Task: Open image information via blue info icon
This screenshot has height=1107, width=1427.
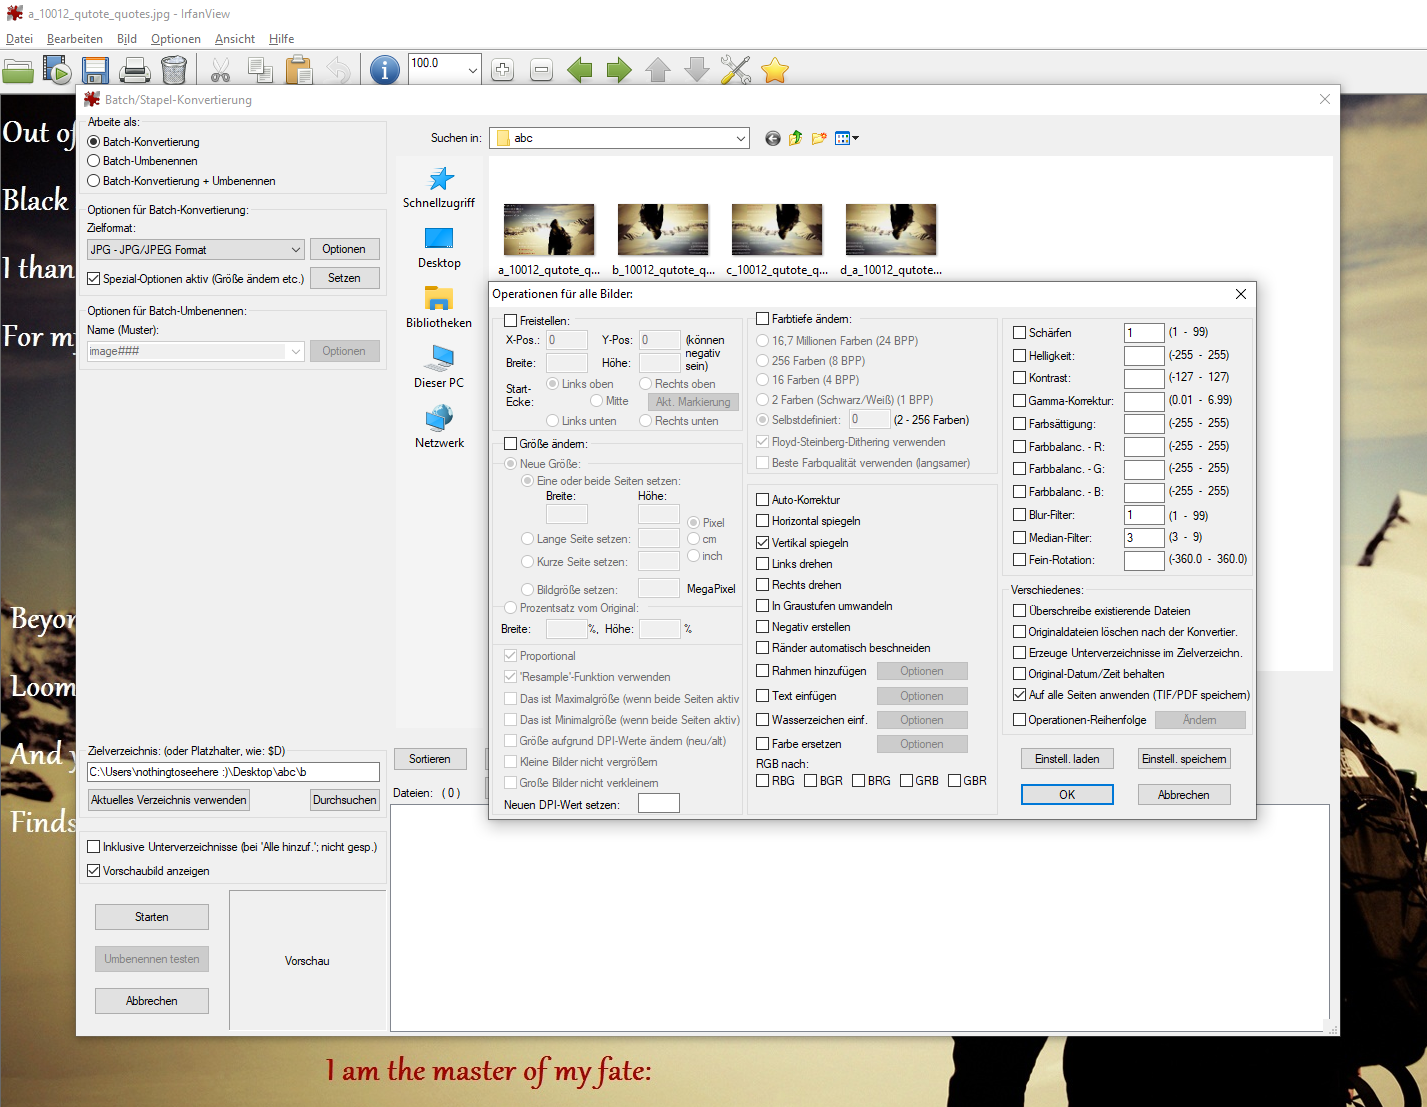Action: click(385, 70)
